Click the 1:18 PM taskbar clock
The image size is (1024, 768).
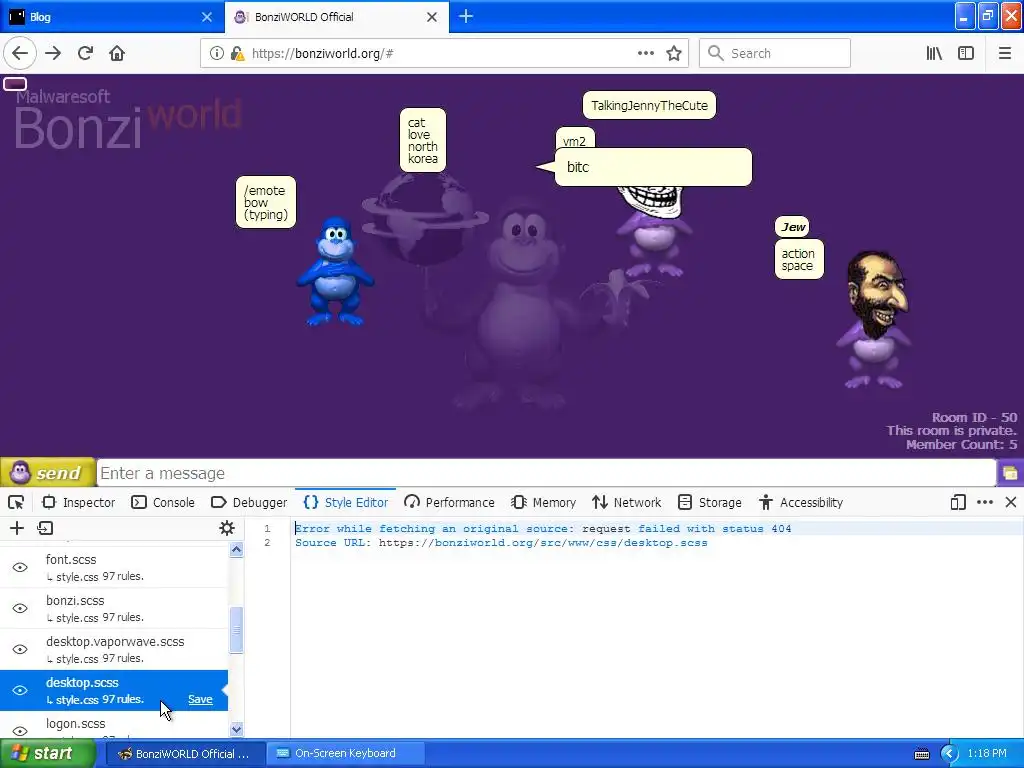tap(987, 754)
